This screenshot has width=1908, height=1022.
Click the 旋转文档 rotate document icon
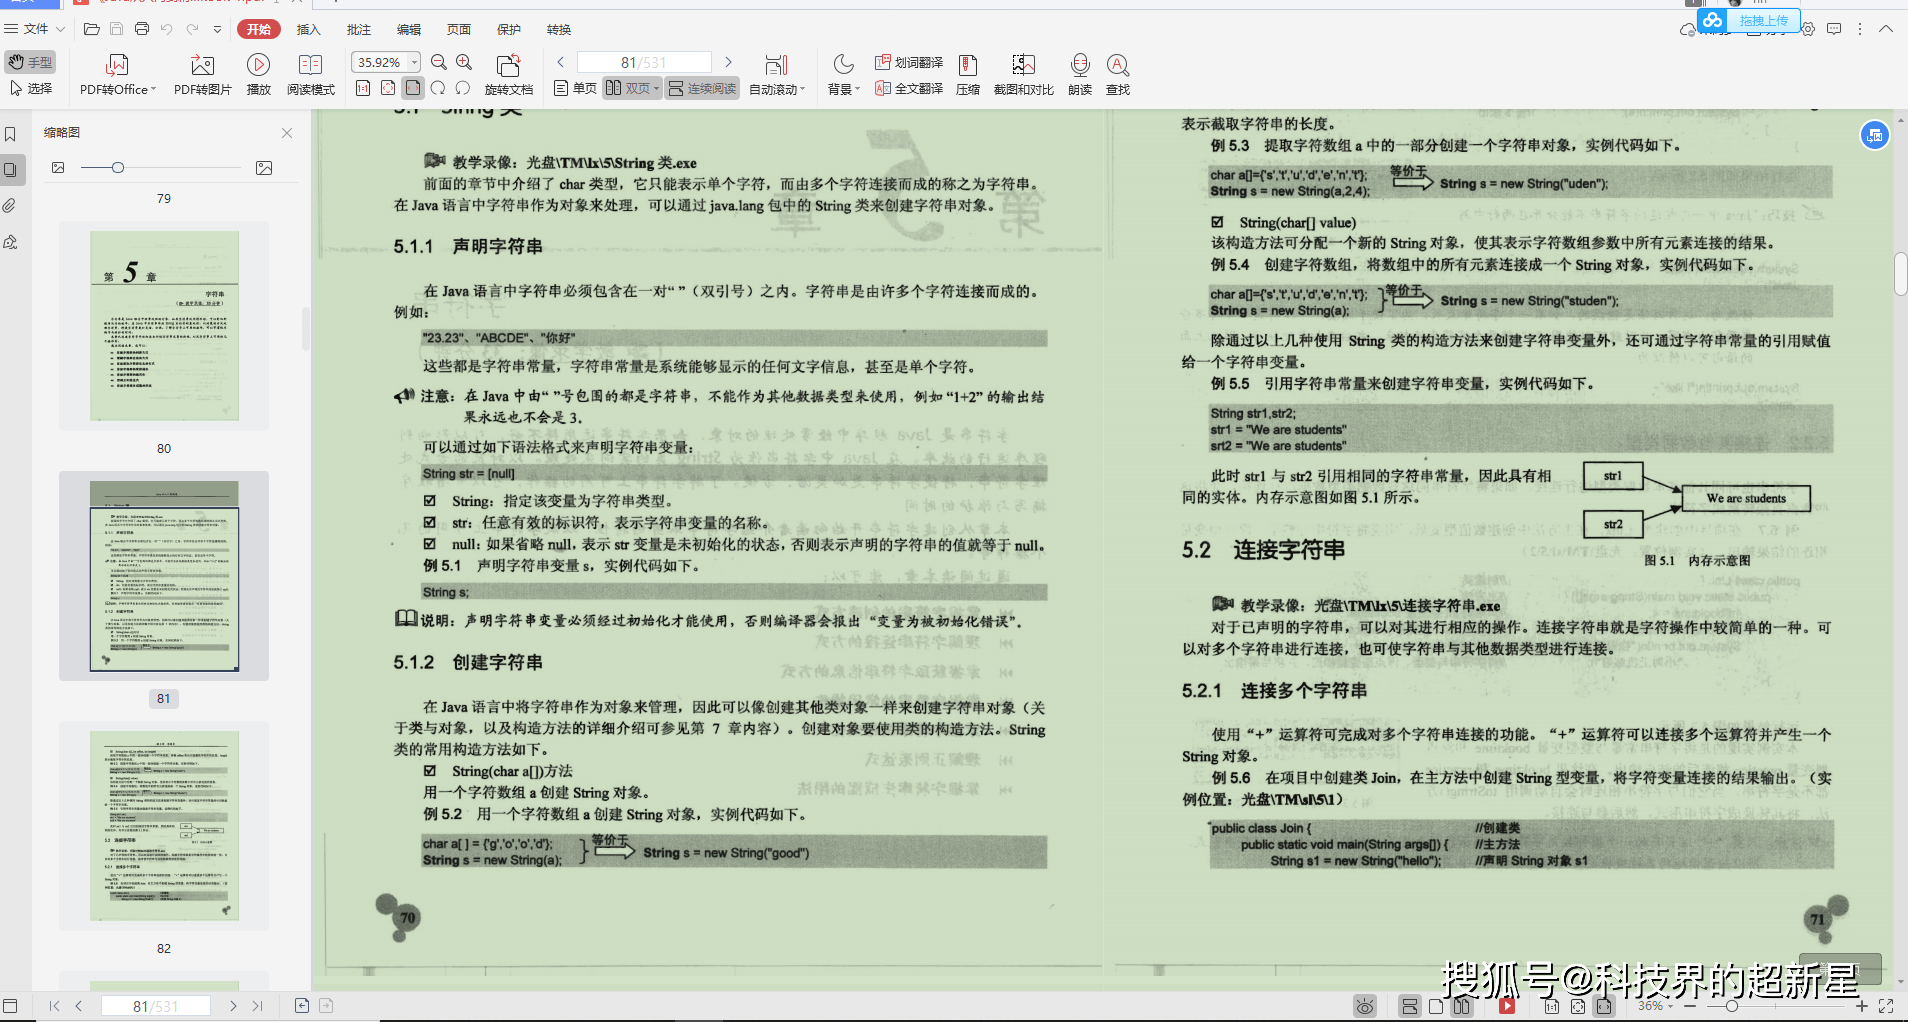point(508,66)
